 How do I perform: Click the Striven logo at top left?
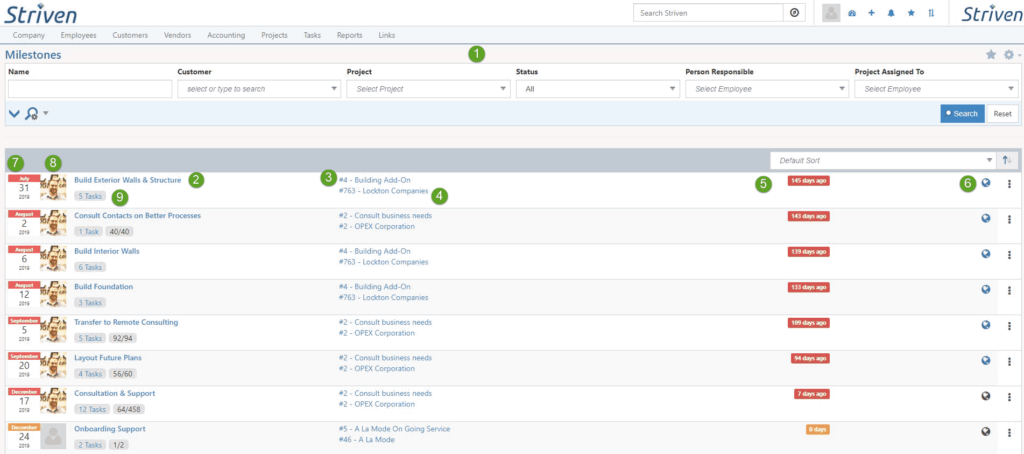point(40,13)
